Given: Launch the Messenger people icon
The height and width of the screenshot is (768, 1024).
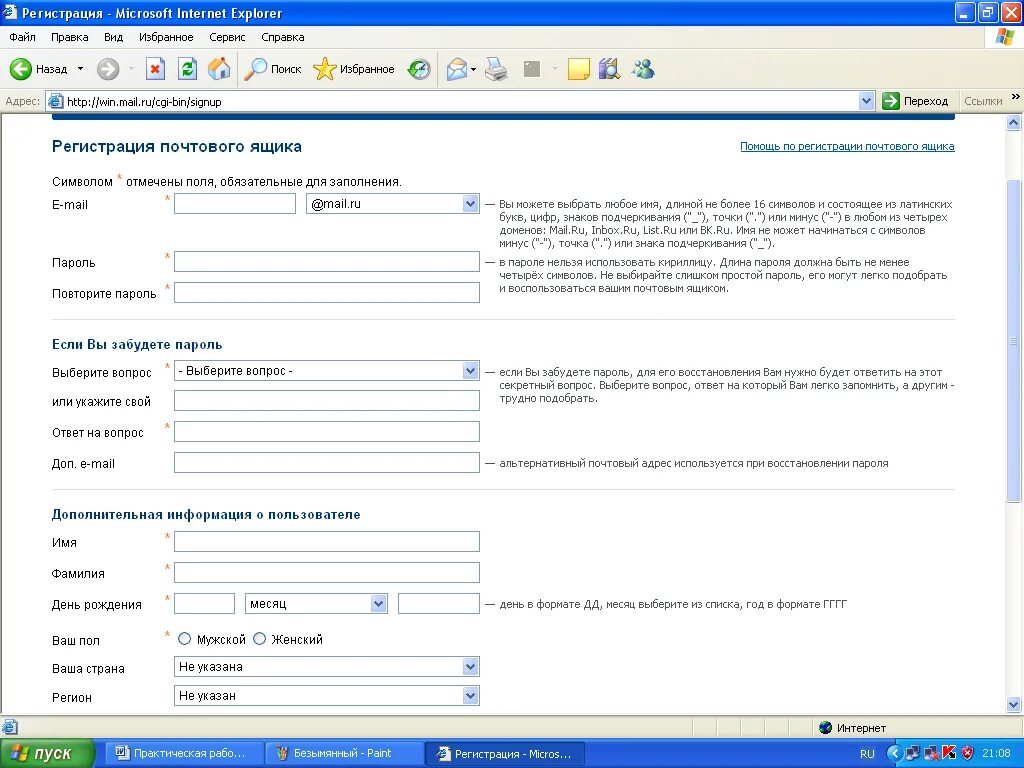Looking at the screenshot, I should (643, 69).
